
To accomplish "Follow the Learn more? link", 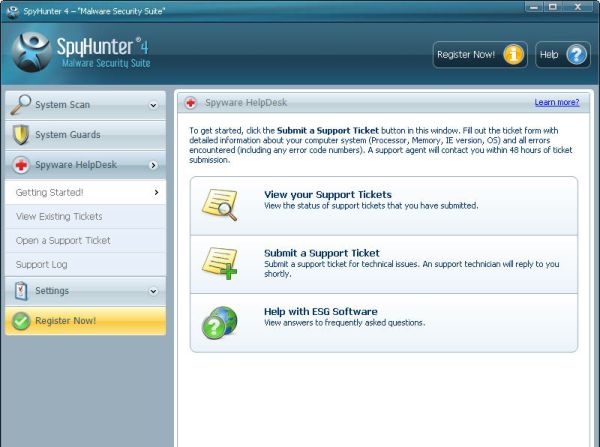I will [x=557, y=103].
